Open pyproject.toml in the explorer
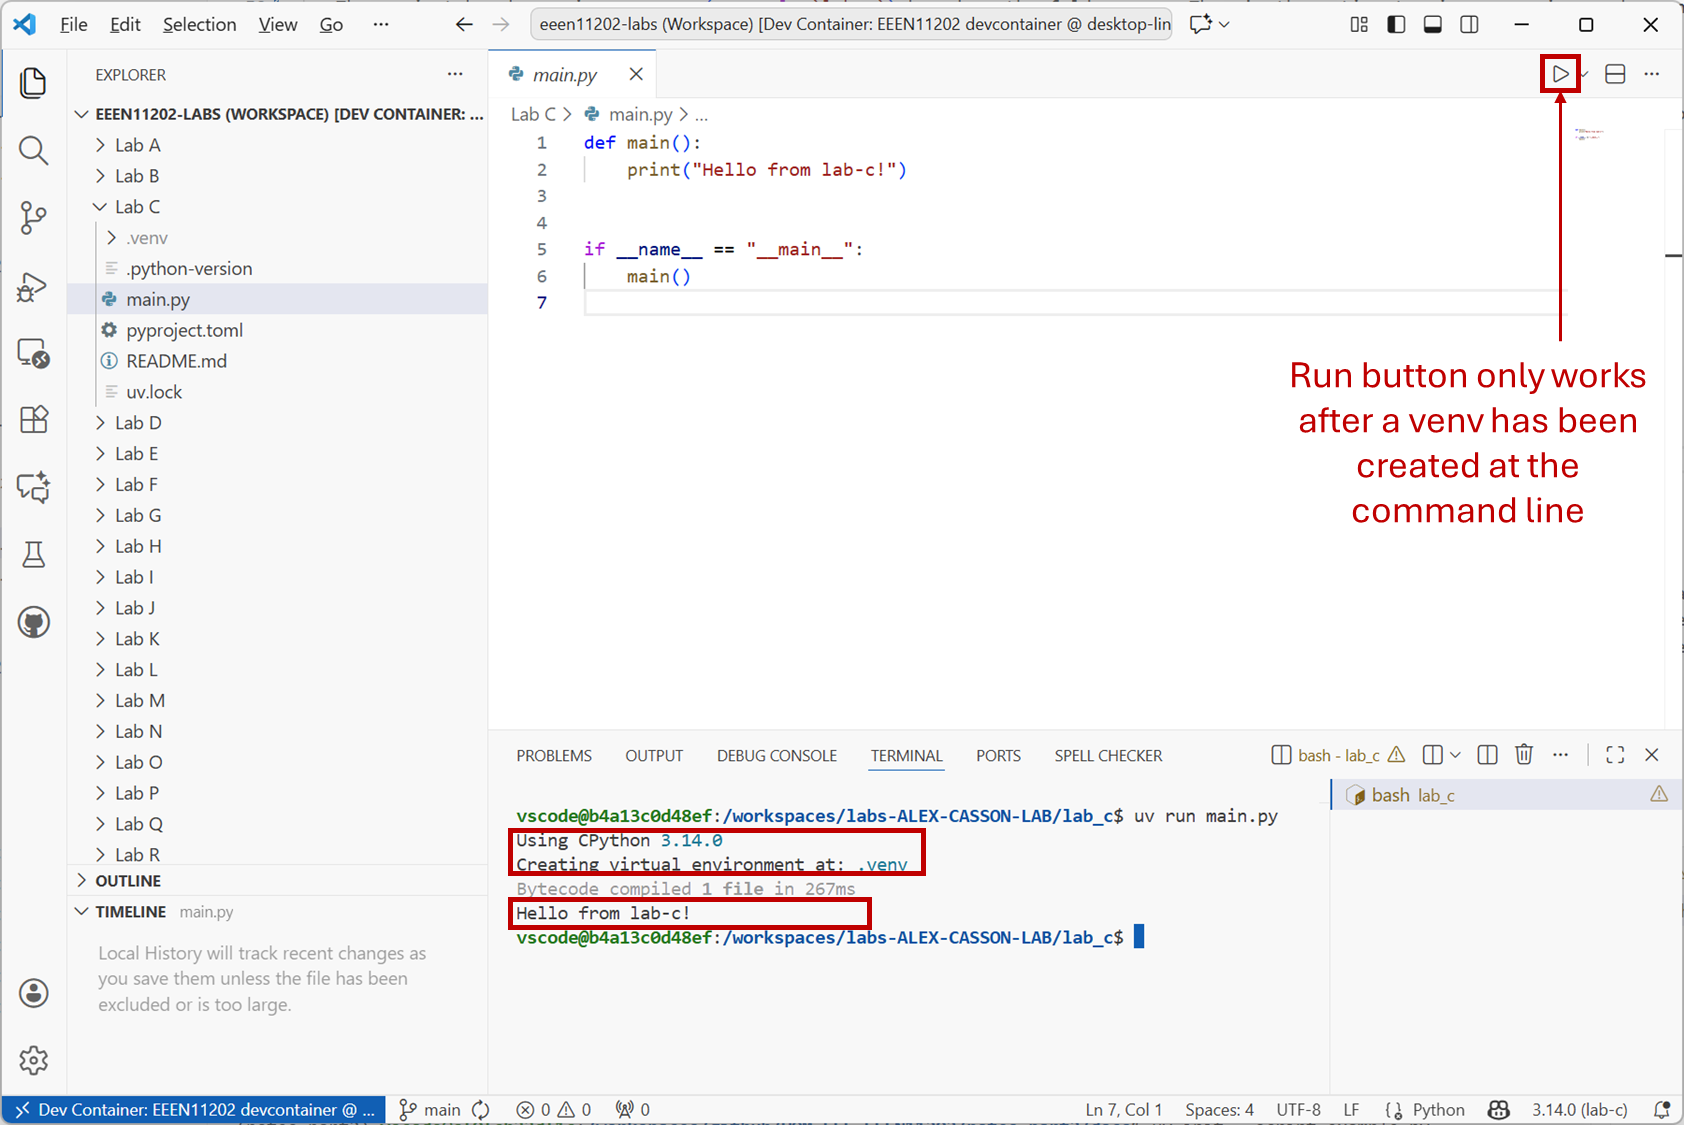 pos(184,330)
